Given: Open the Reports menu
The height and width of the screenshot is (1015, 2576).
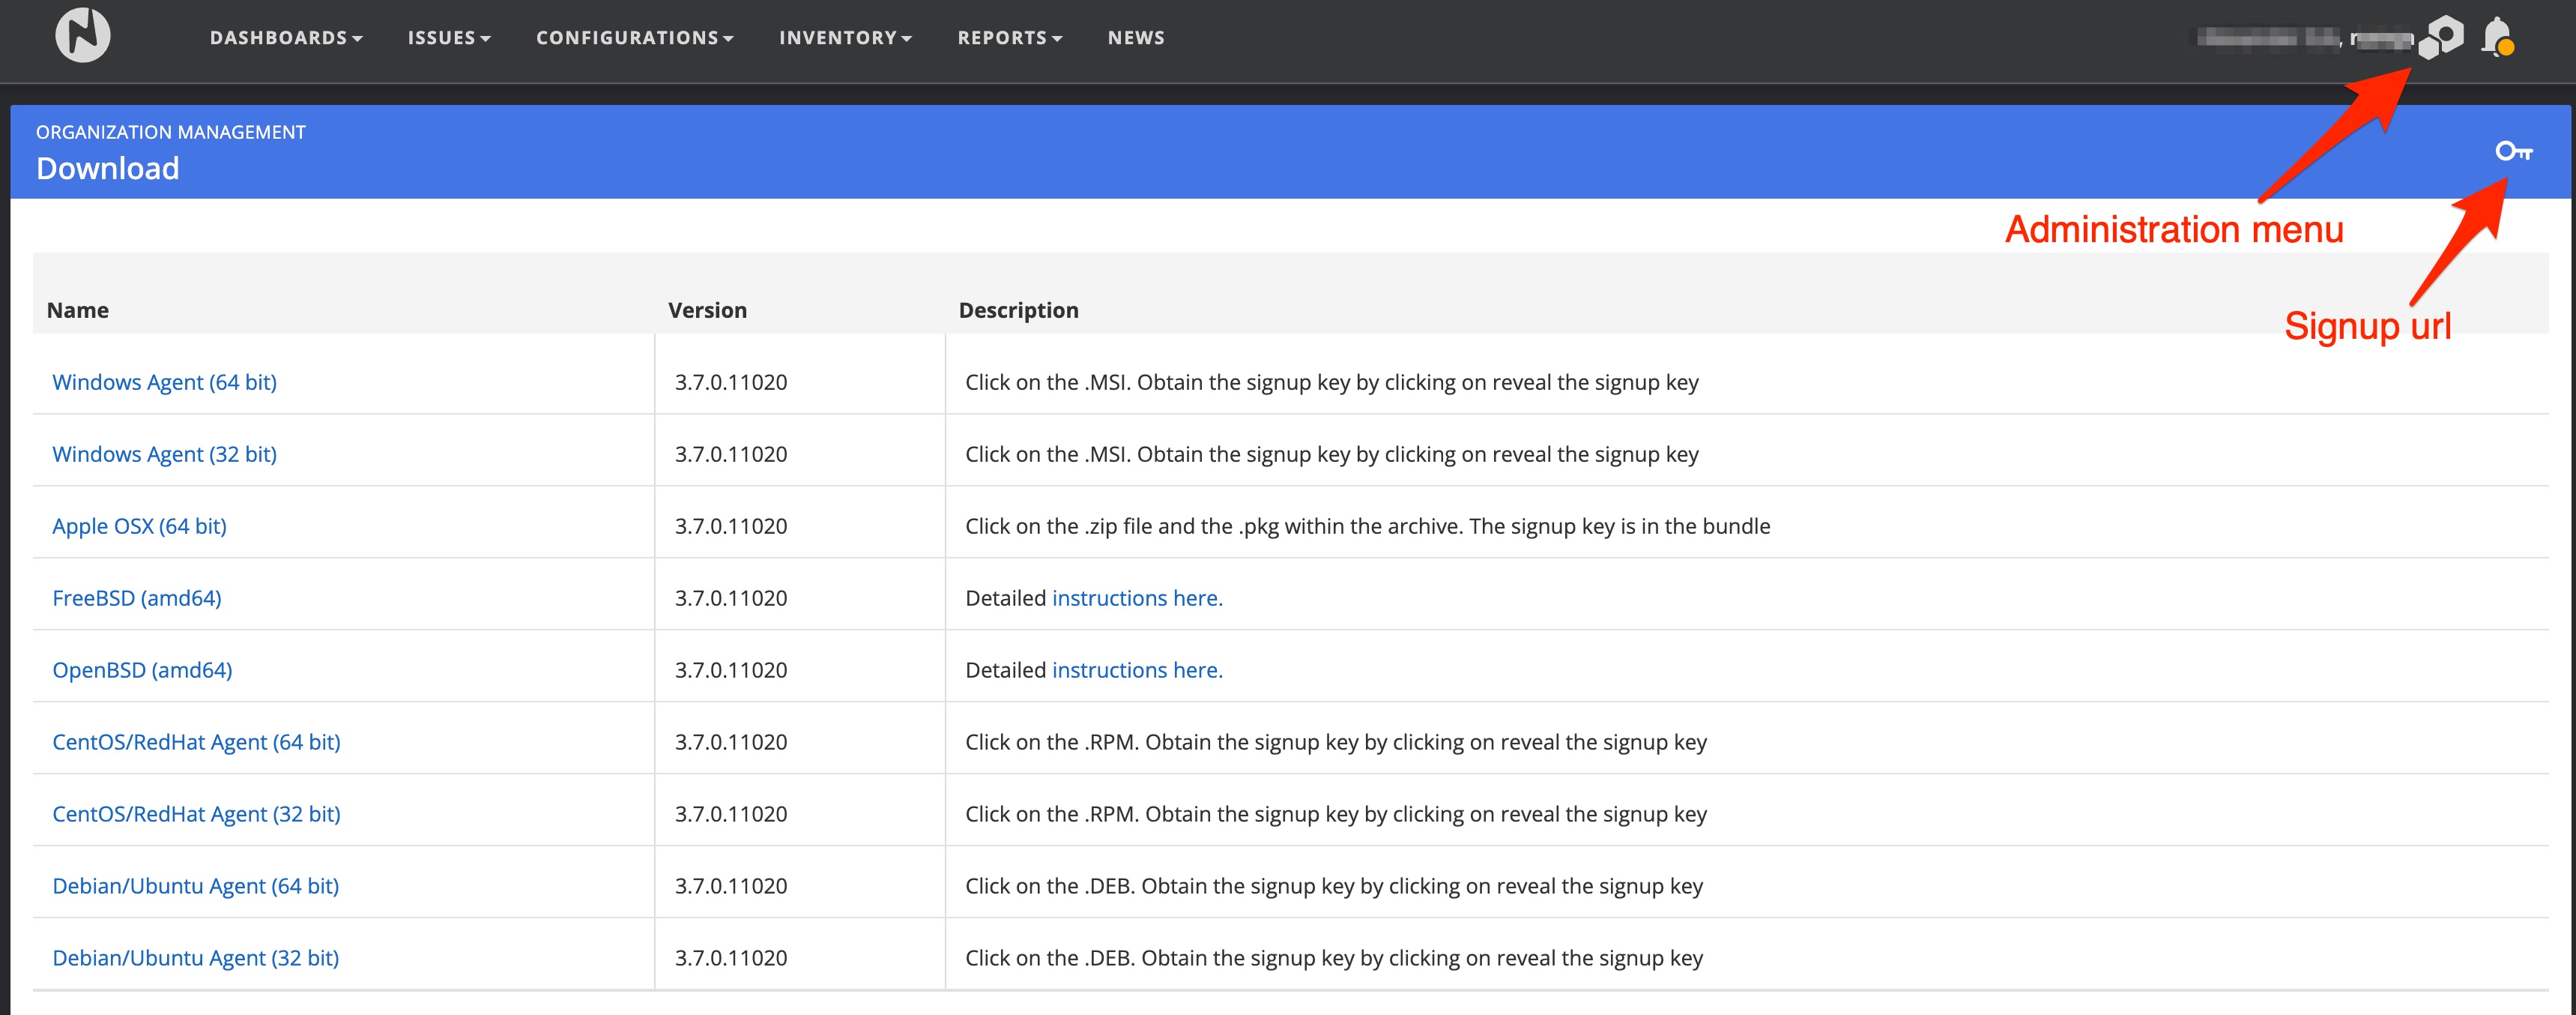Looking at the screenshot, I should coord(1009,38).
